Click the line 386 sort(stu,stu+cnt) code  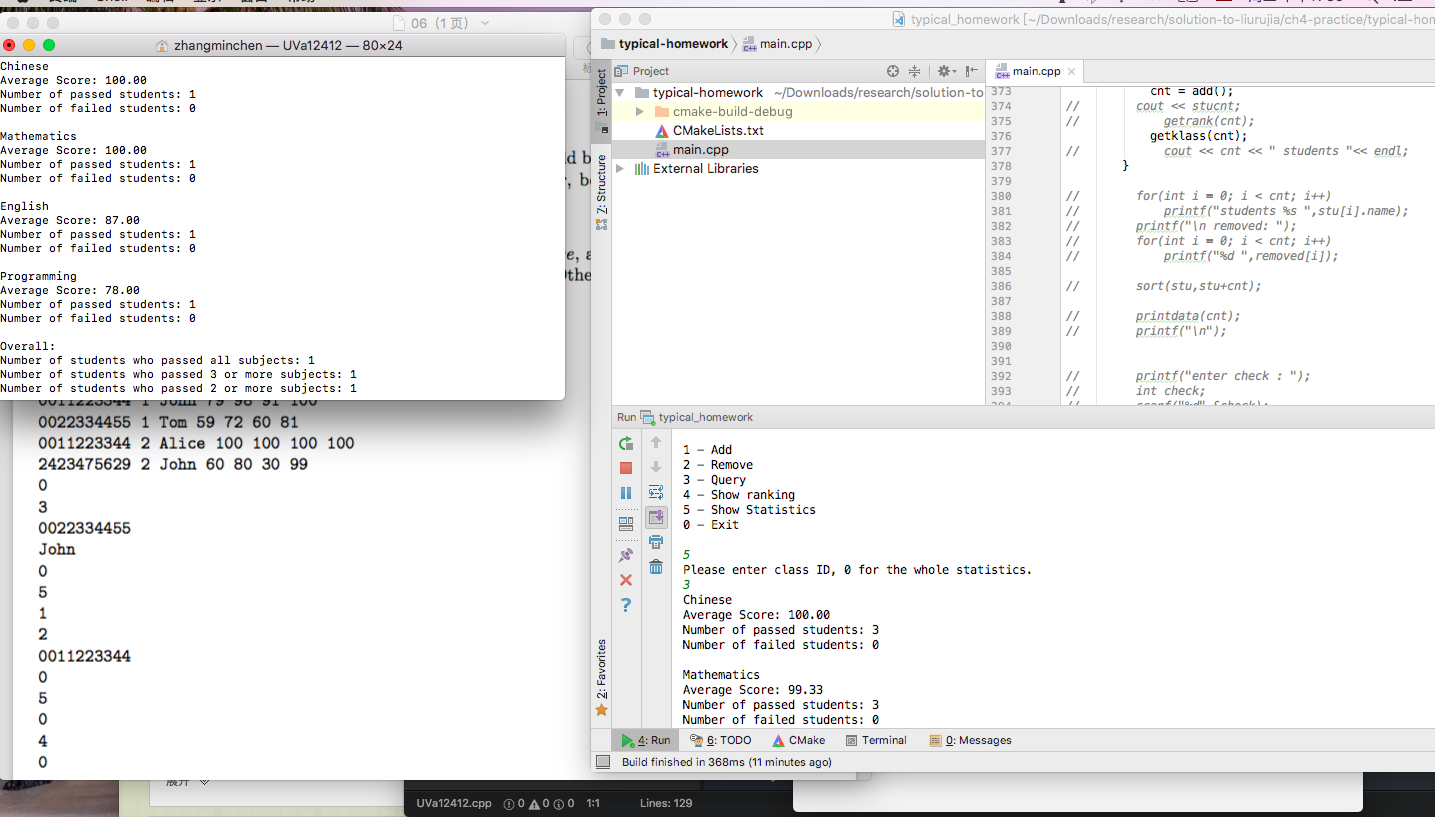point(1198,286)
